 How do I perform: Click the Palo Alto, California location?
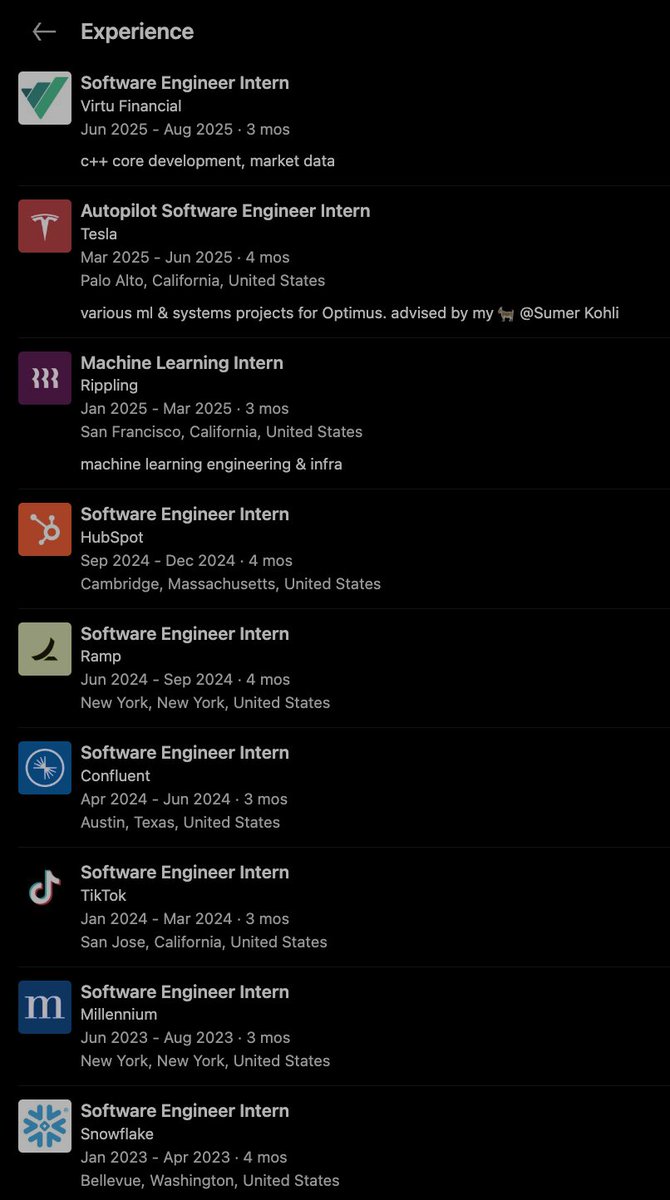pos(203,280)
